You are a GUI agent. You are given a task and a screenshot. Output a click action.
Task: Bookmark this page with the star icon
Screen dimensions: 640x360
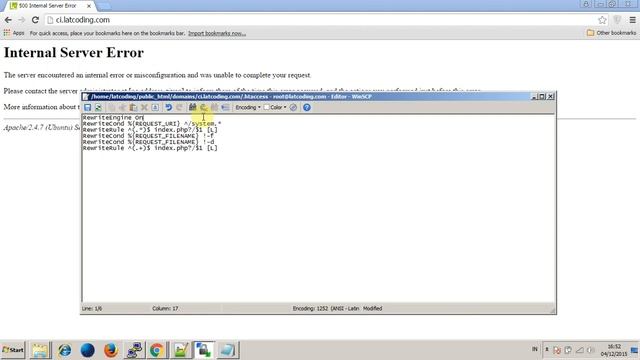pos(602,20)
